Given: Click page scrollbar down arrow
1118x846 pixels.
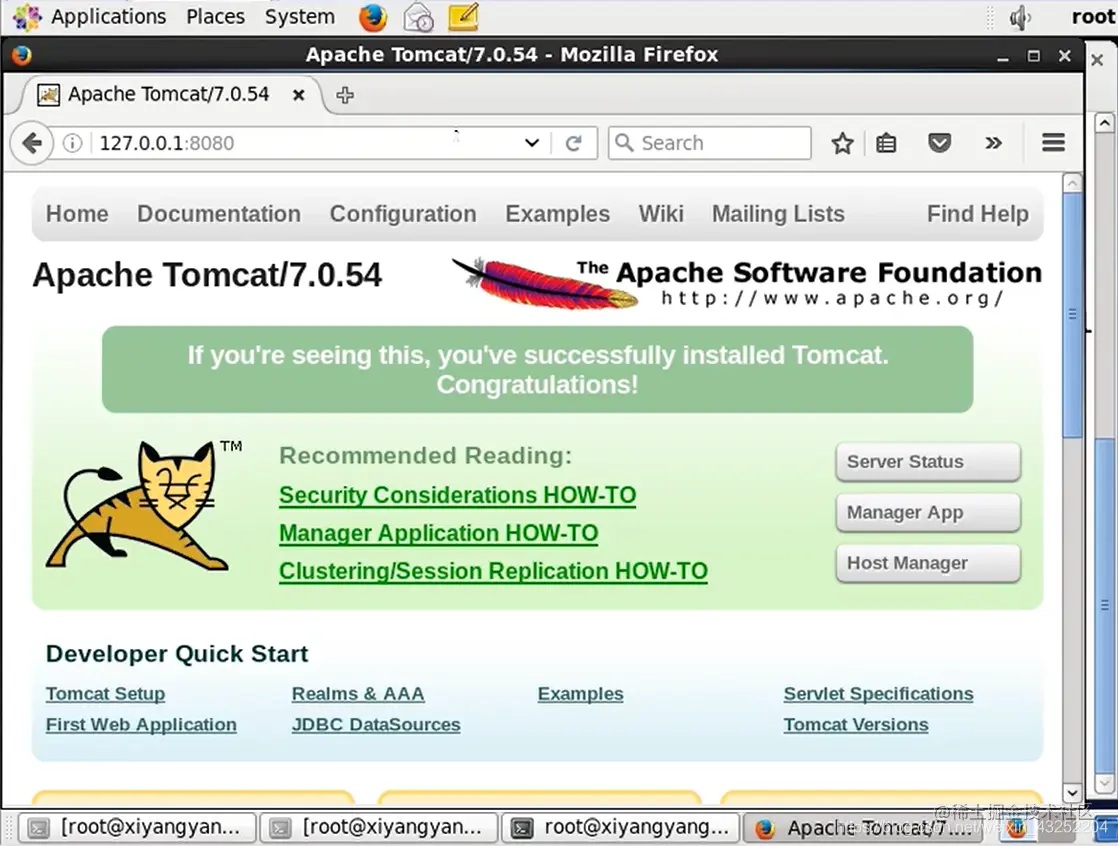Looking at the screenshot, I should tap(1072, 792).
